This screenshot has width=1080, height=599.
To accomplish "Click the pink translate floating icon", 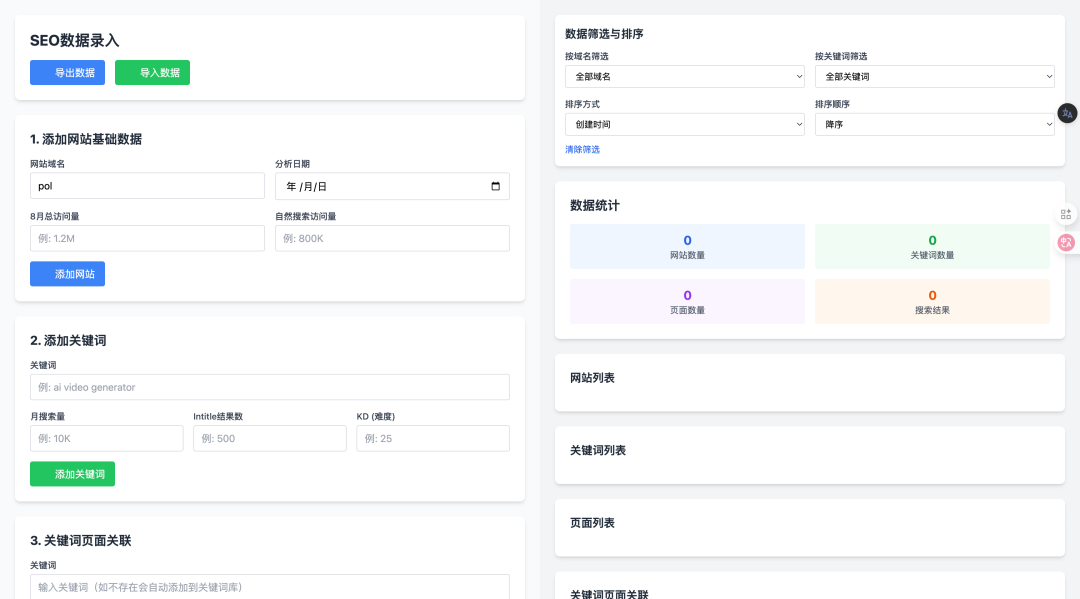I will (1066, 242).
